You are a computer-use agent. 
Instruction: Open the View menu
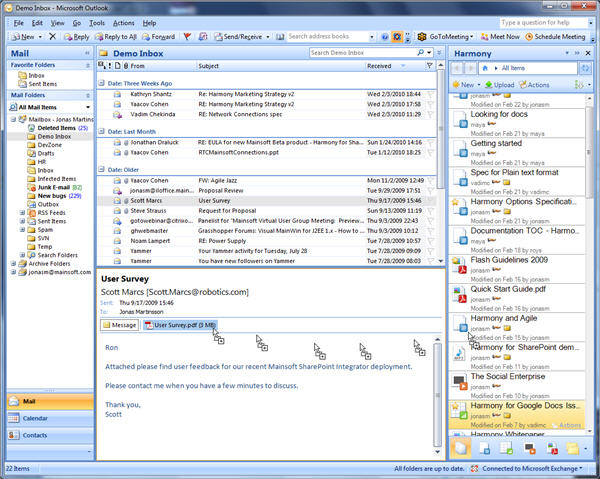click(x=57, y=23)
